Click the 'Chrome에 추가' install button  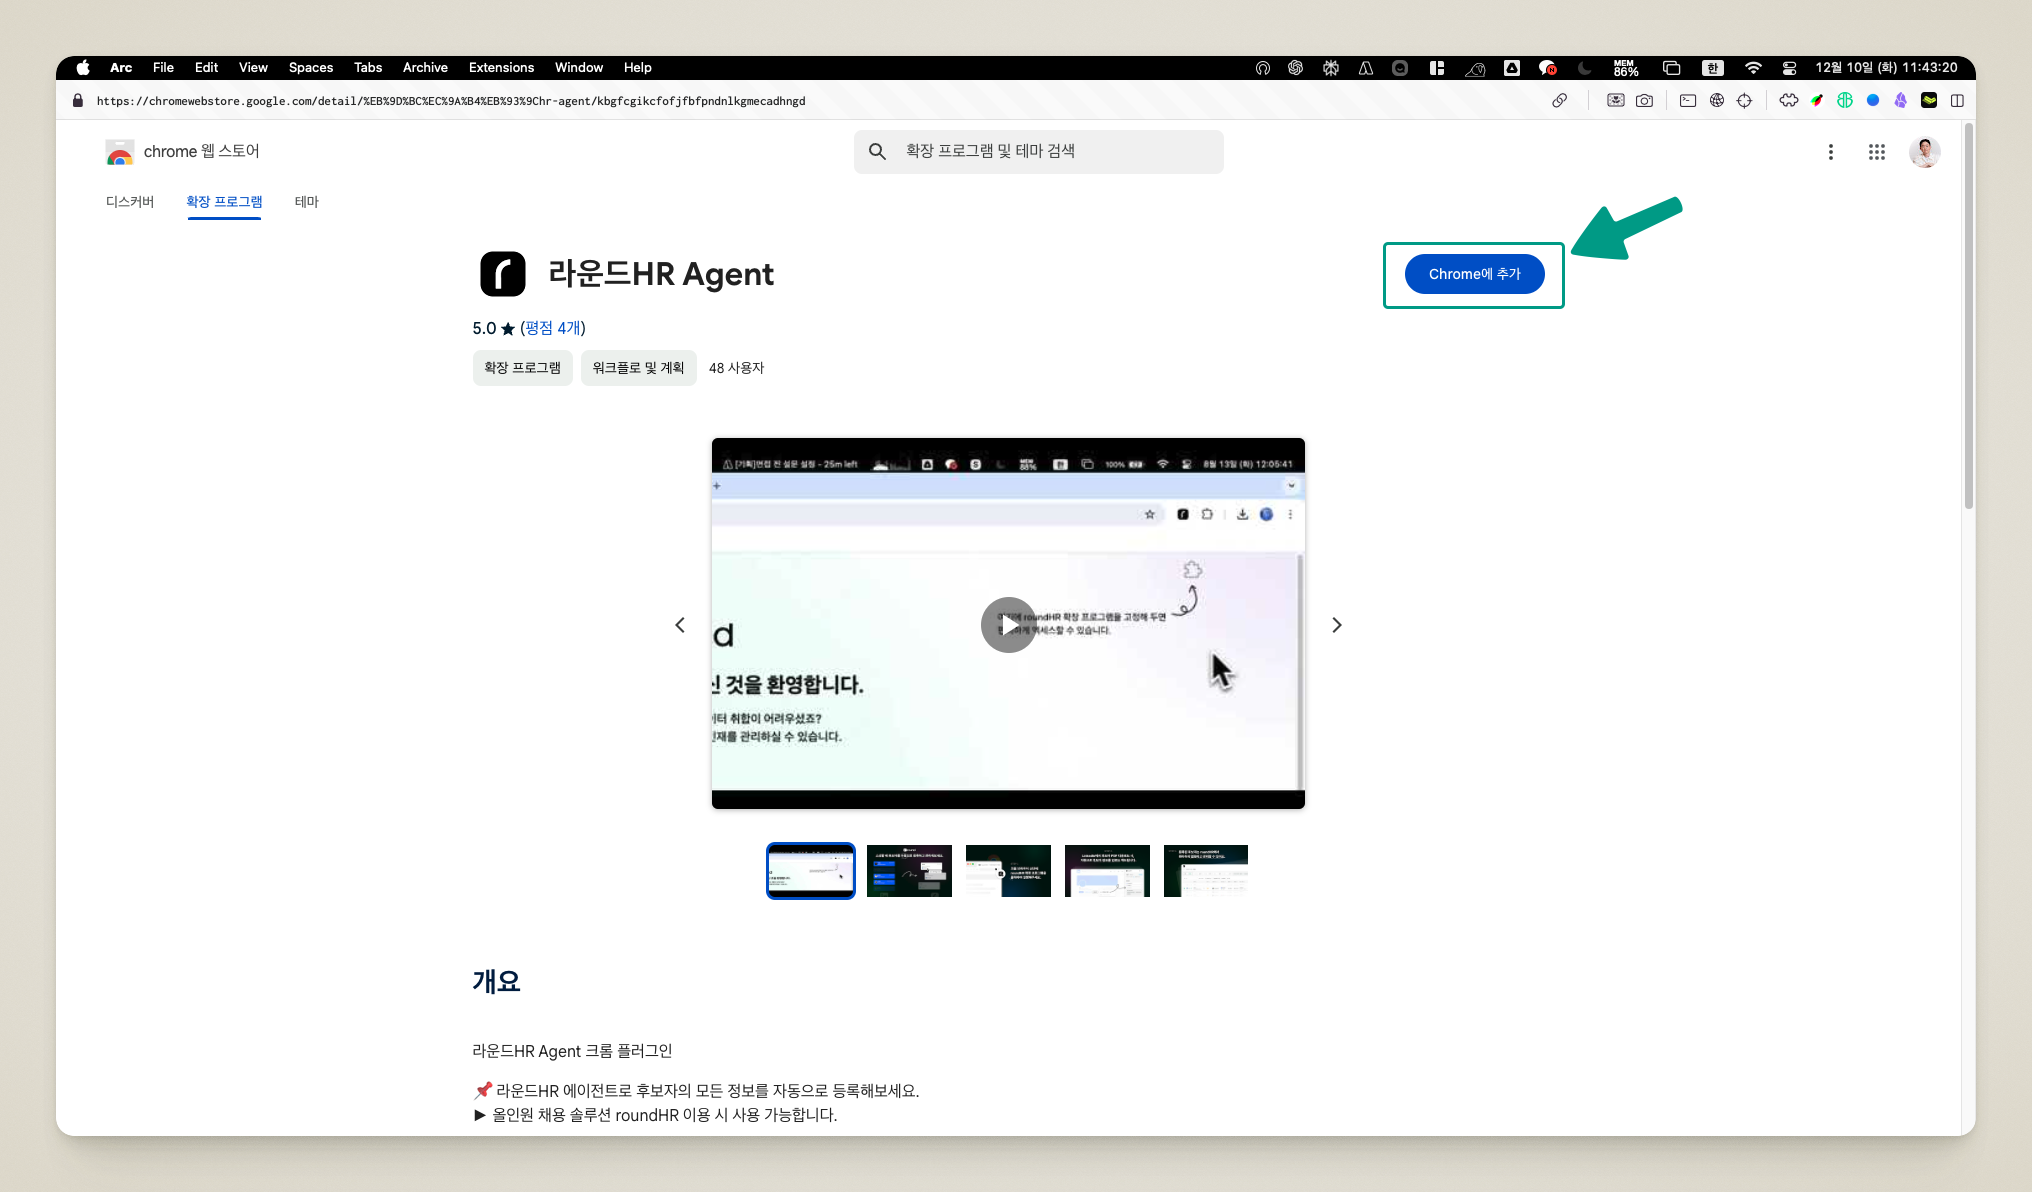coord(1474,274)
